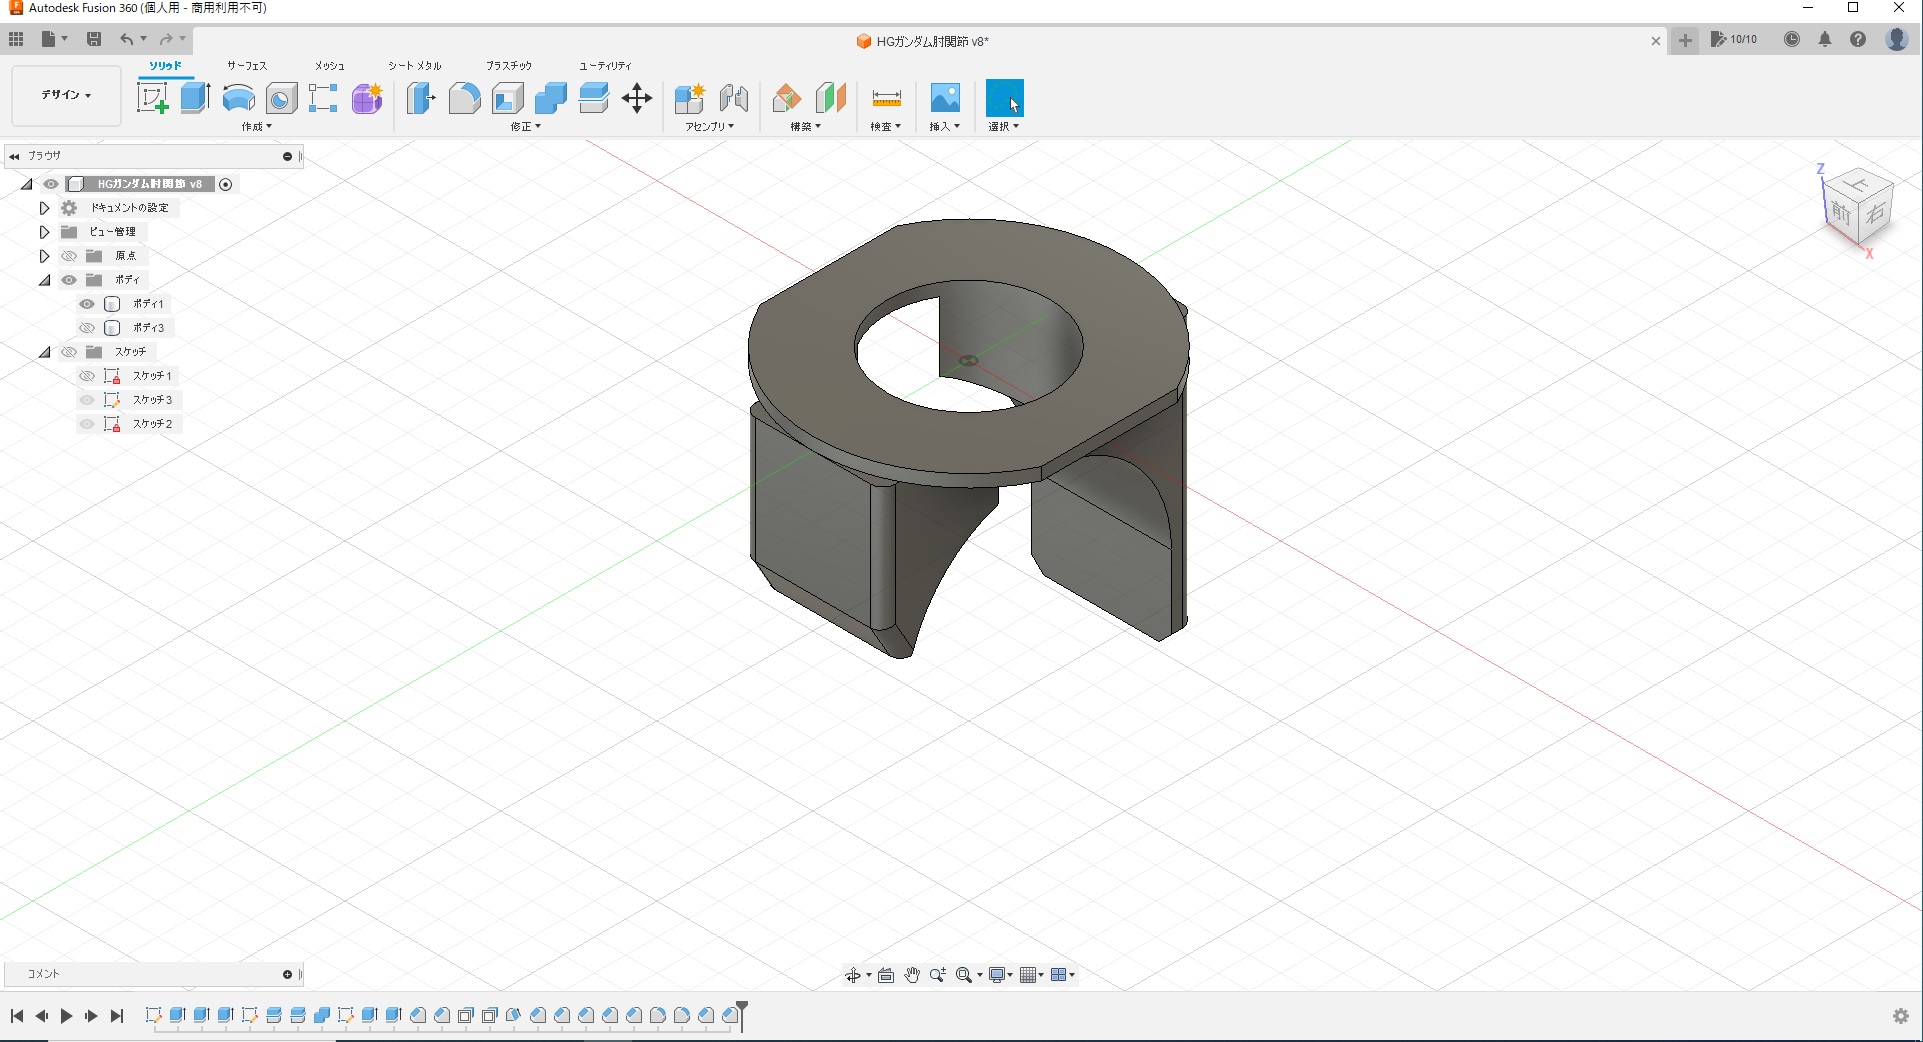Switch to the シート メタル tab
The height and width of the screenshot is (1042, 1923).
tap(414, 66)
